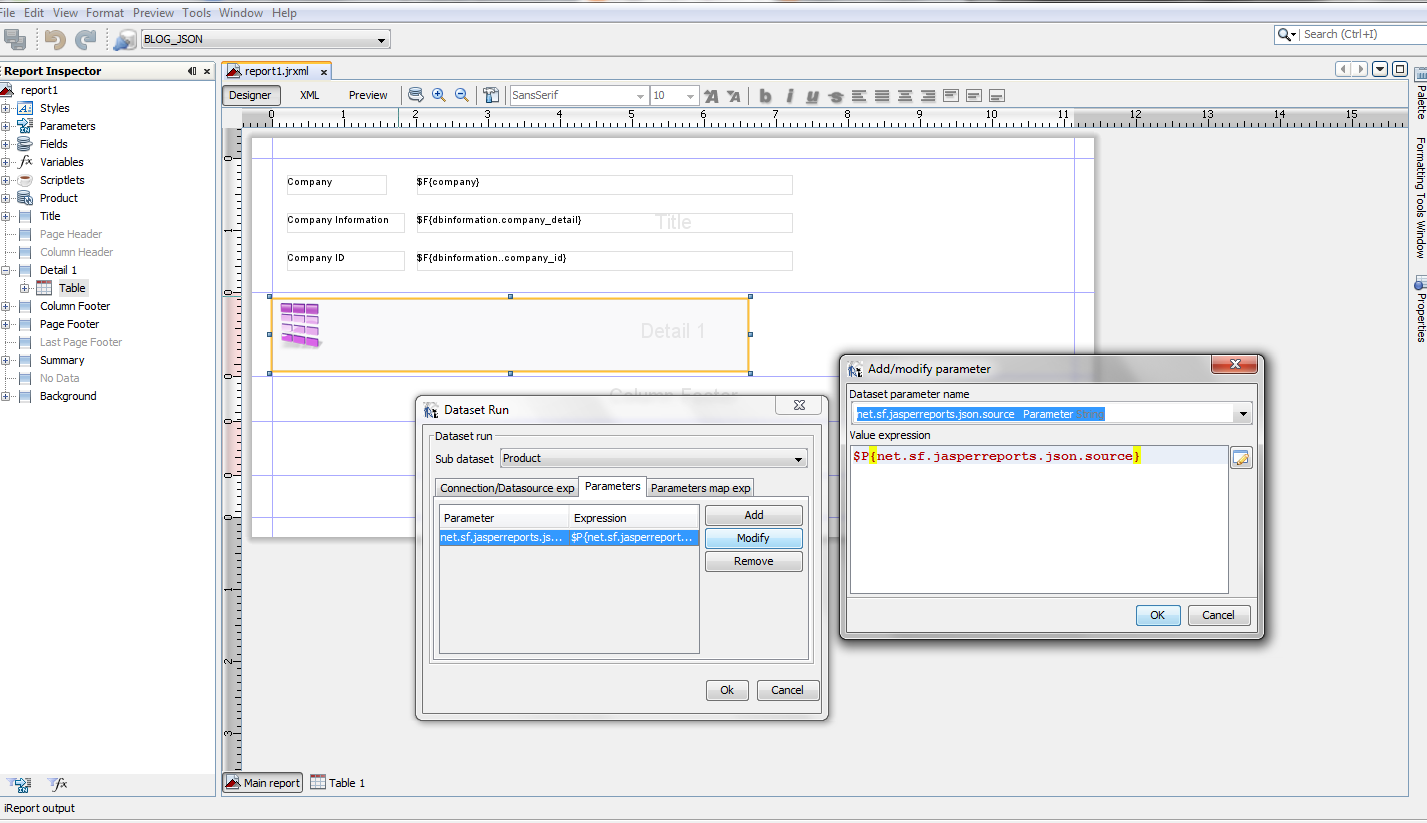Click the expression editor pencil icon
This screenshot has height=823, width=1427.
1241,458
